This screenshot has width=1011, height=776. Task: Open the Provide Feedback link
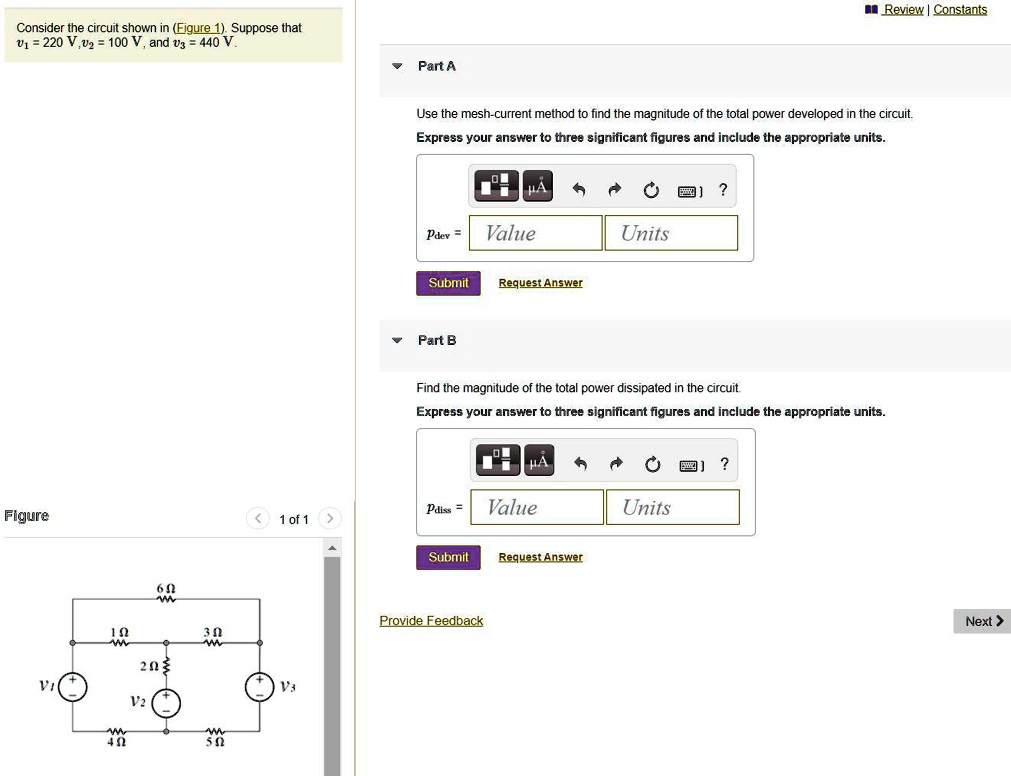pos(431,620)
